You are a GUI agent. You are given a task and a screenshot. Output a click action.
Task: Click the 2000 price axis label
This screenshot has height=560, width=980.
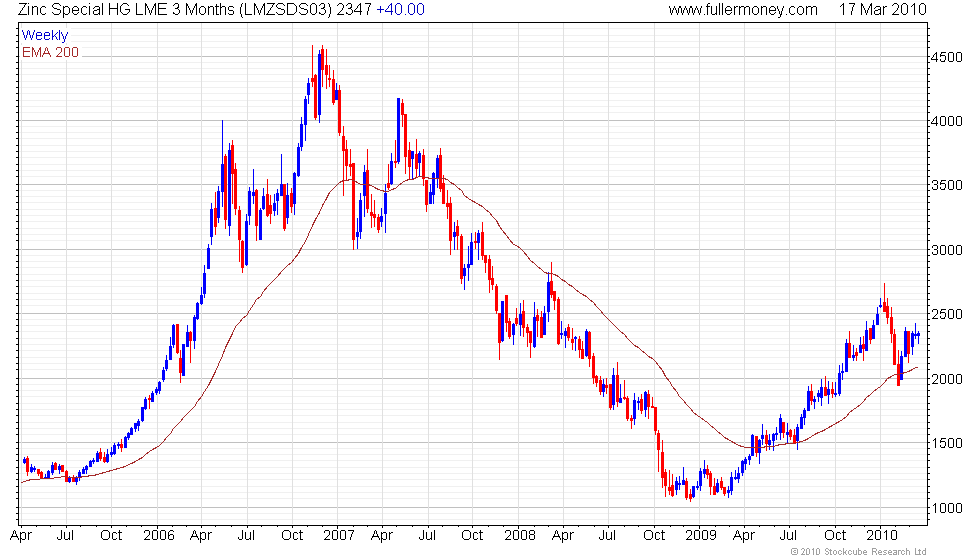tap(946, 379)
